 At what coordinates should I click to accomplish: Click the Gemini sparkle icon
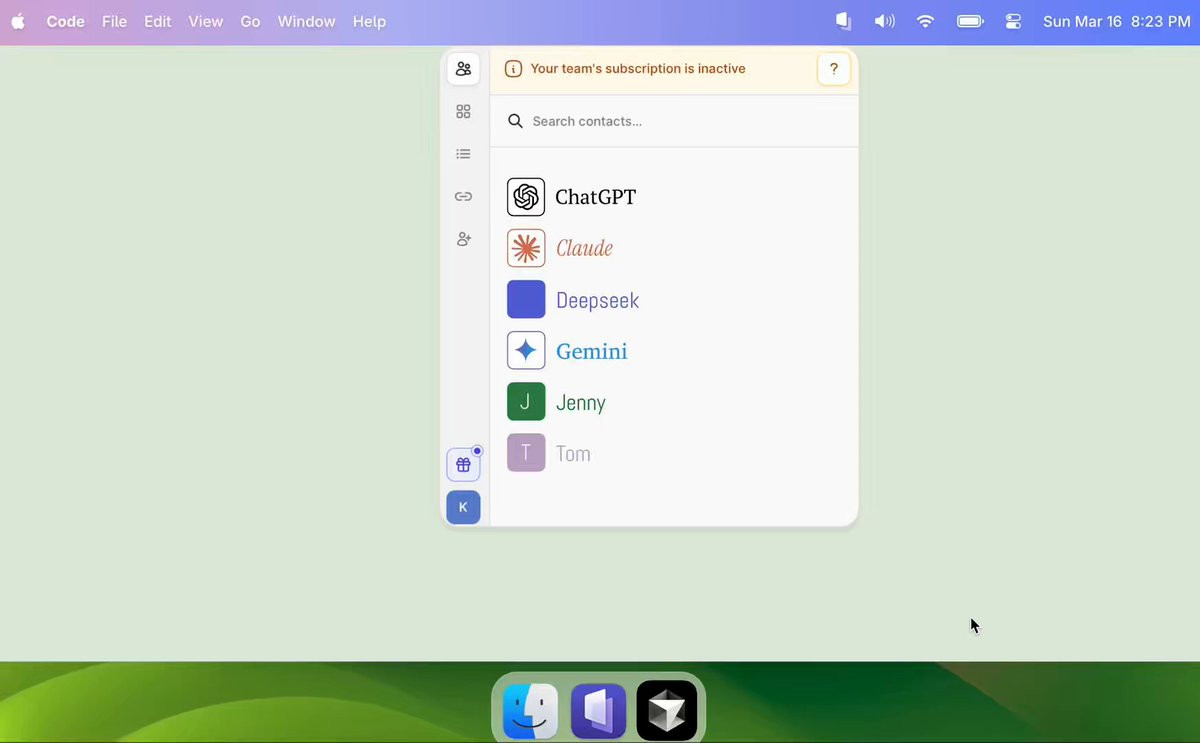[526, 350]
